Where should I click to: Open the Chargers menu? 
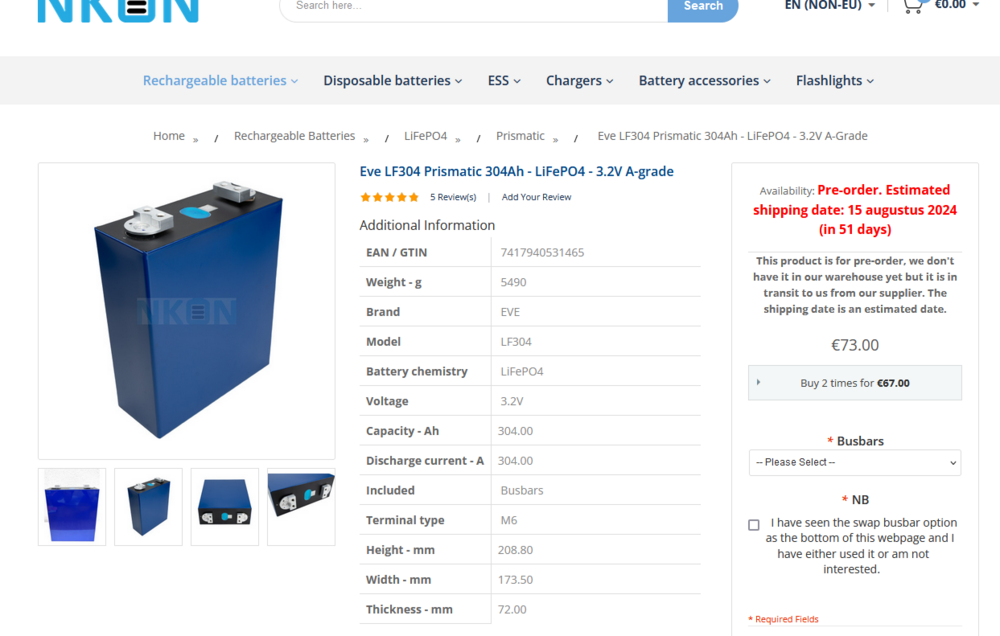tap(579, 81)
